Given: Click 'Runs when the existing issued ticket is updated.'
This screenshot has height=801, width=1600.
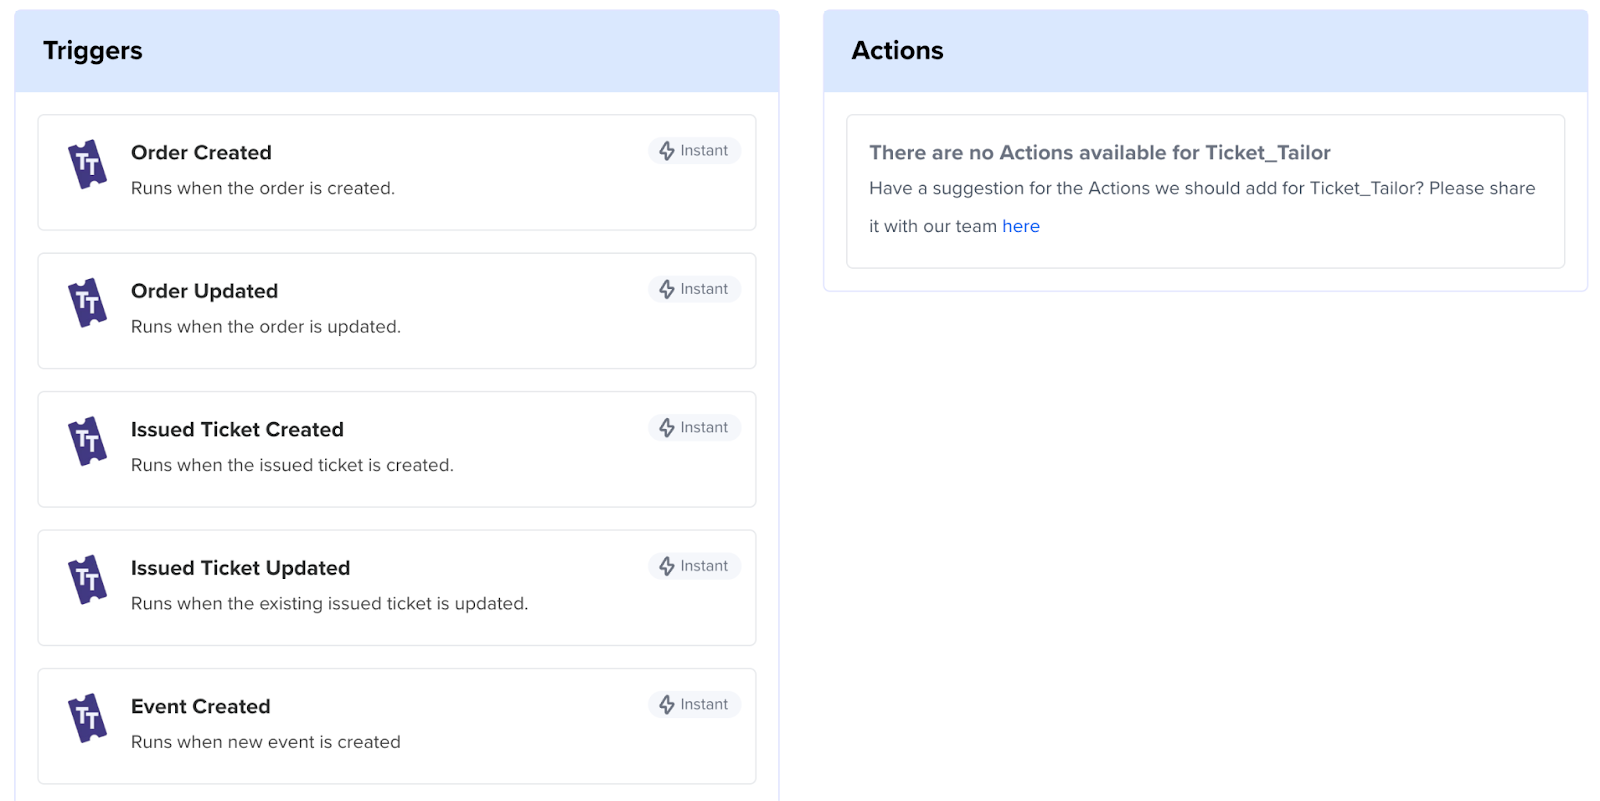Looking at the screenshot, I should [x=329, y=604].
